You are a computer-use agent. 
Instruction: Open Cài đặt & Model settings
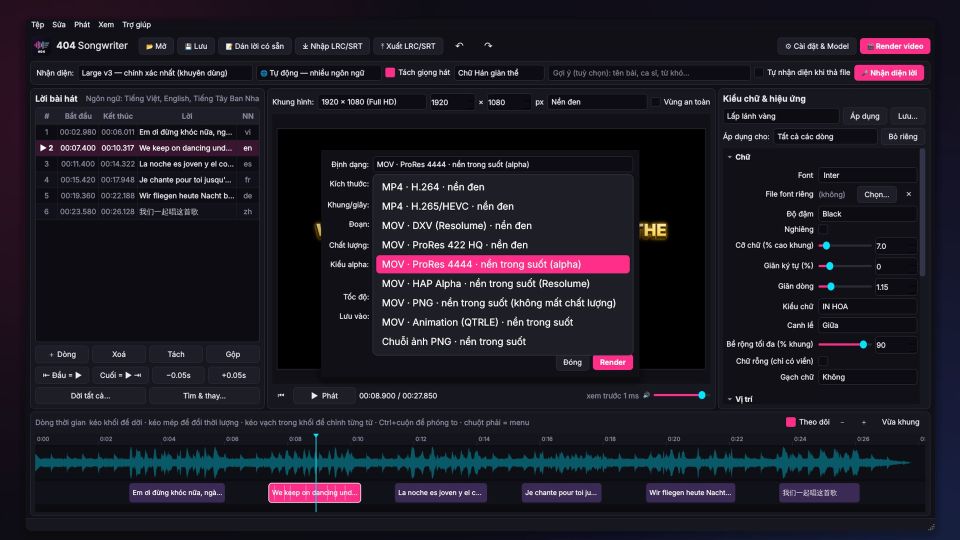click(x=817, y=46)
